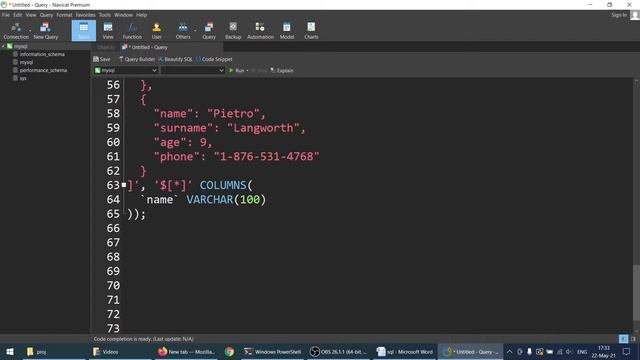Select the mysql connection in tree
640x360 pixels.
tap(20, 46)
